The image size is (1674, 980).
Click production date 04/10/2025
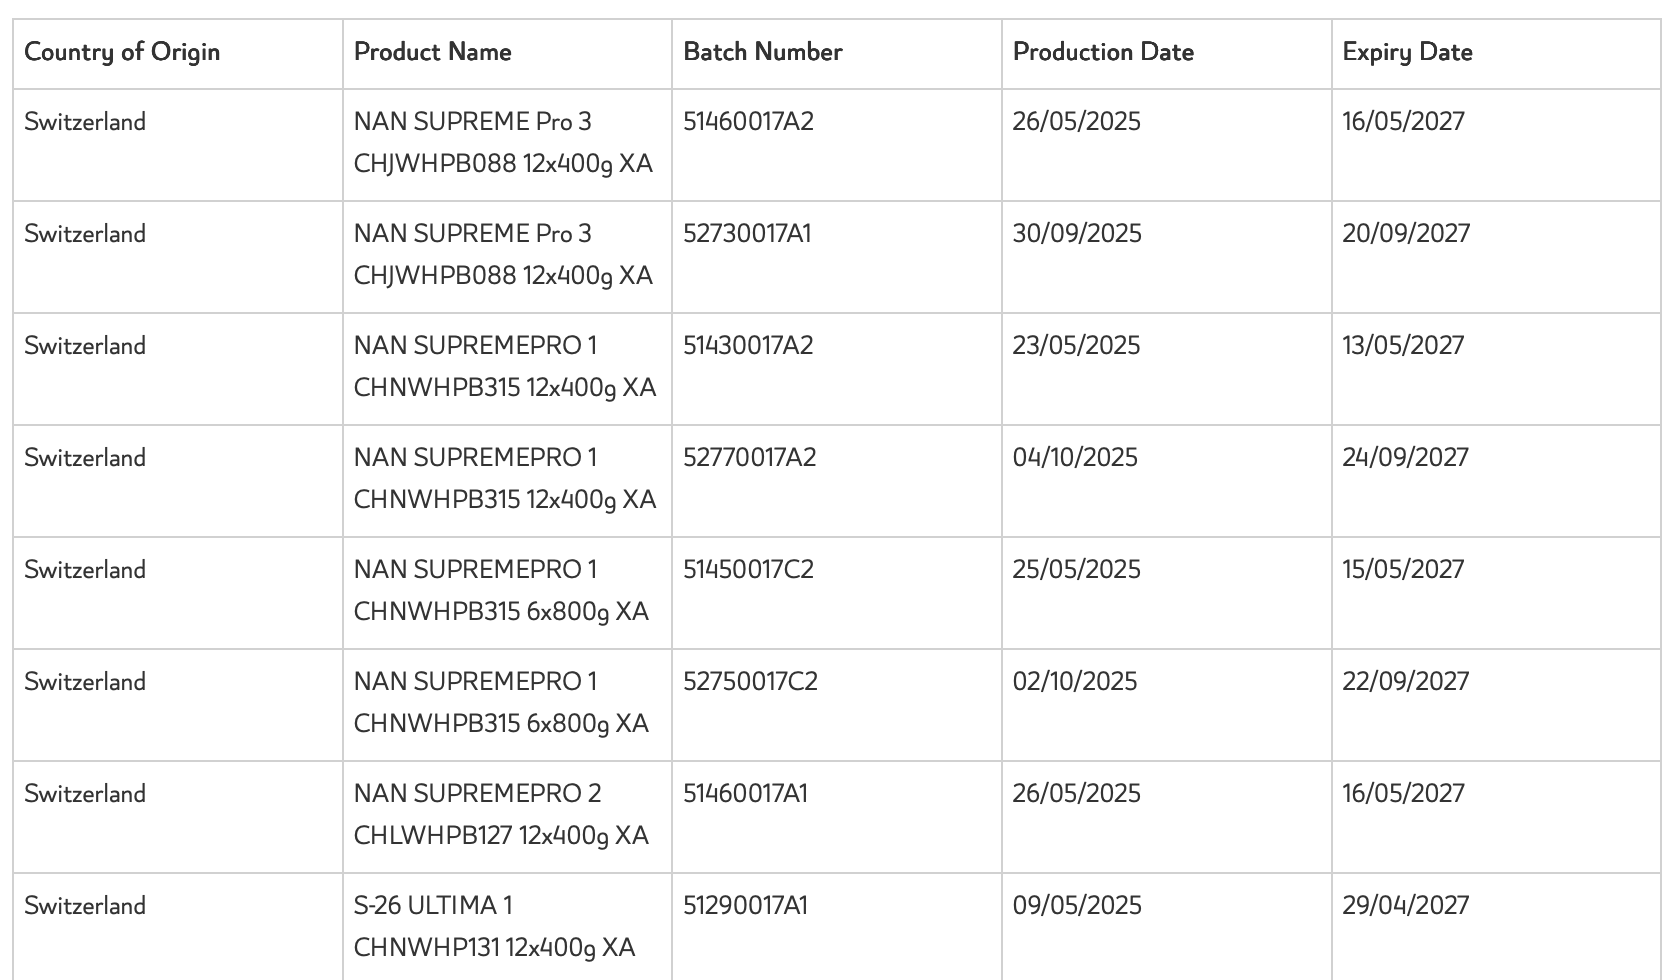[x=1075, y=458]
